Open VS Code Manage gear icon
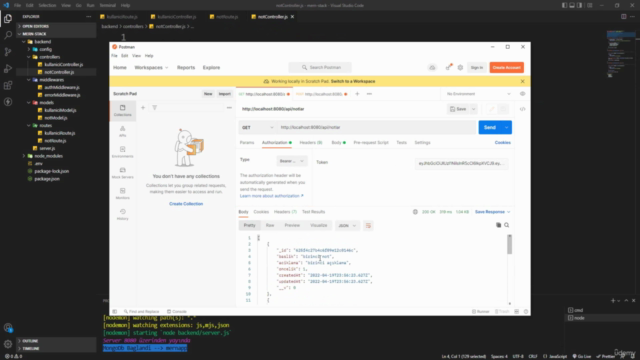This screenshot has width=640, height=360. 8,344
